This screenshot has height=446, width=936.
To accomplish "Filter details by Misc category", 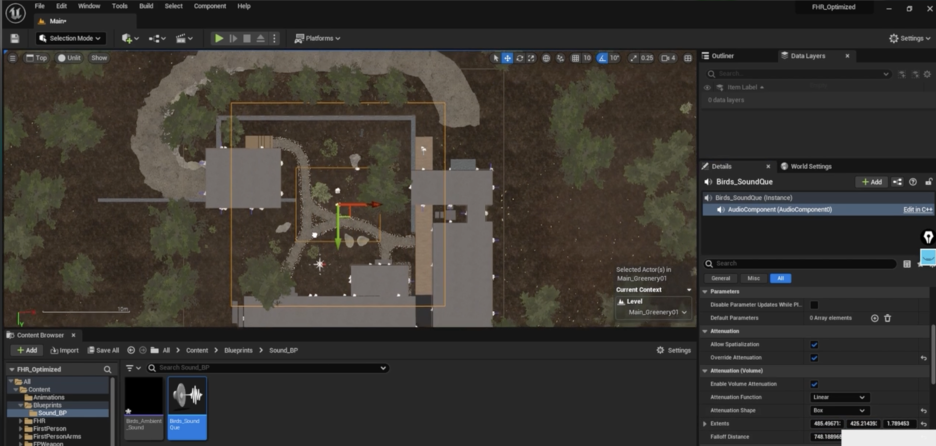I will (x=753, y=278).
